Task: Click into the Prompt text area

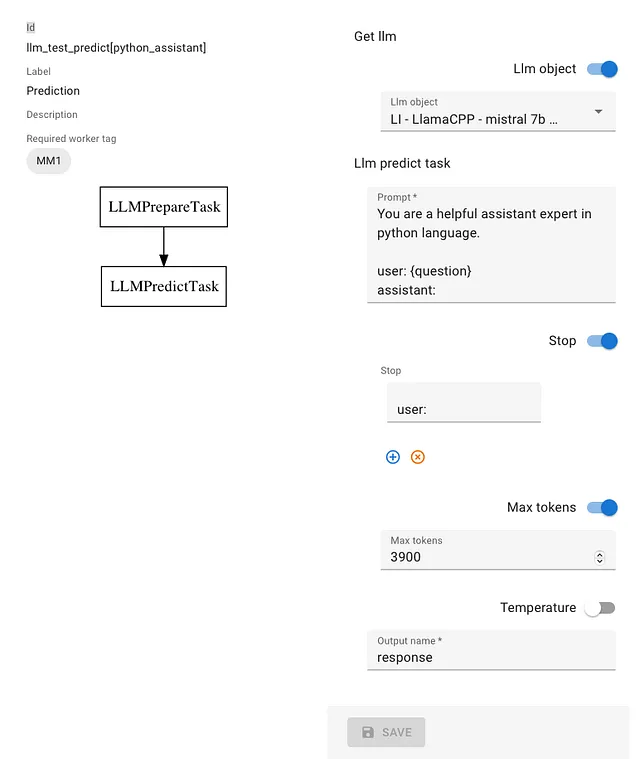Action: tap(491, 245)
